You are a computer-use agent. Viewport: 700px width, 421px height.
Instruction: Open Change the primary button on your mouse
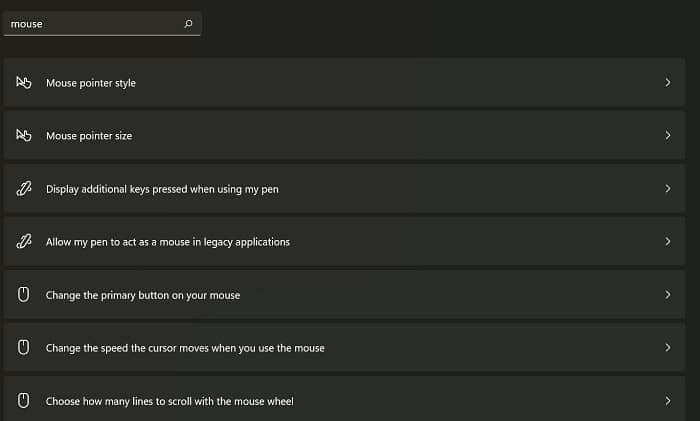[143, 295]
